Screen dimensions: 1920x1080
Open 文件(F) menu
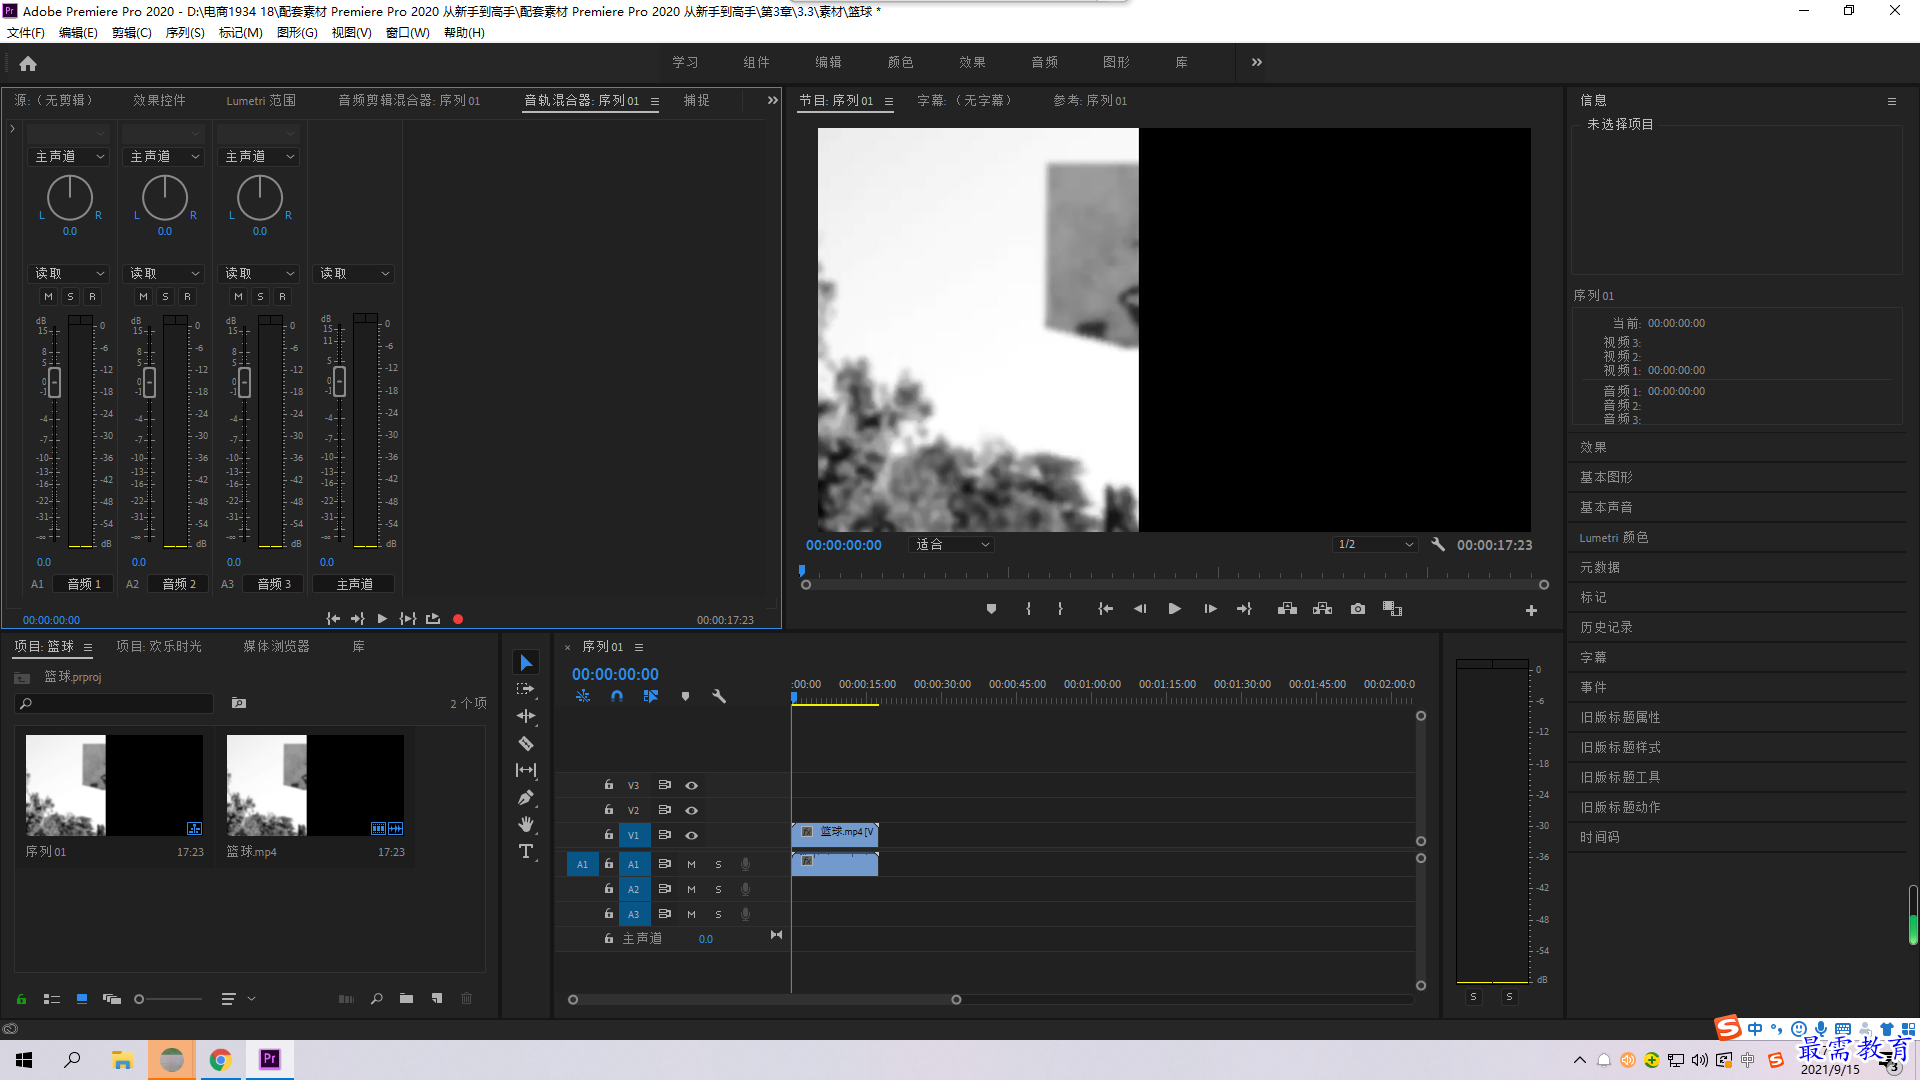[x=26, y=32]
